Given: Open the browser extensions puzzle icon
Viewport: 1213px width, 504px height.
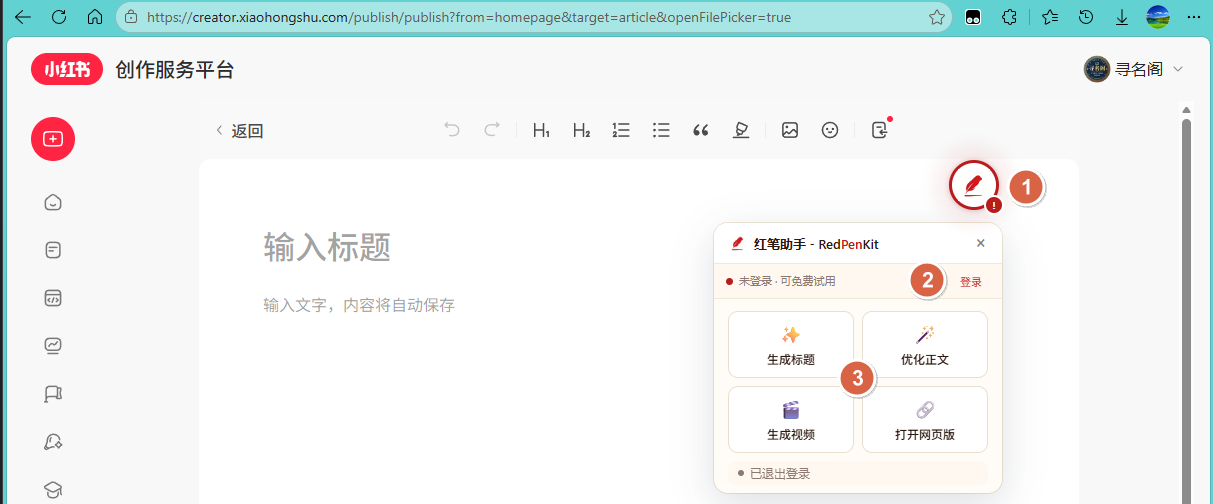Looking at the screenshot, I should [1009, 17].
